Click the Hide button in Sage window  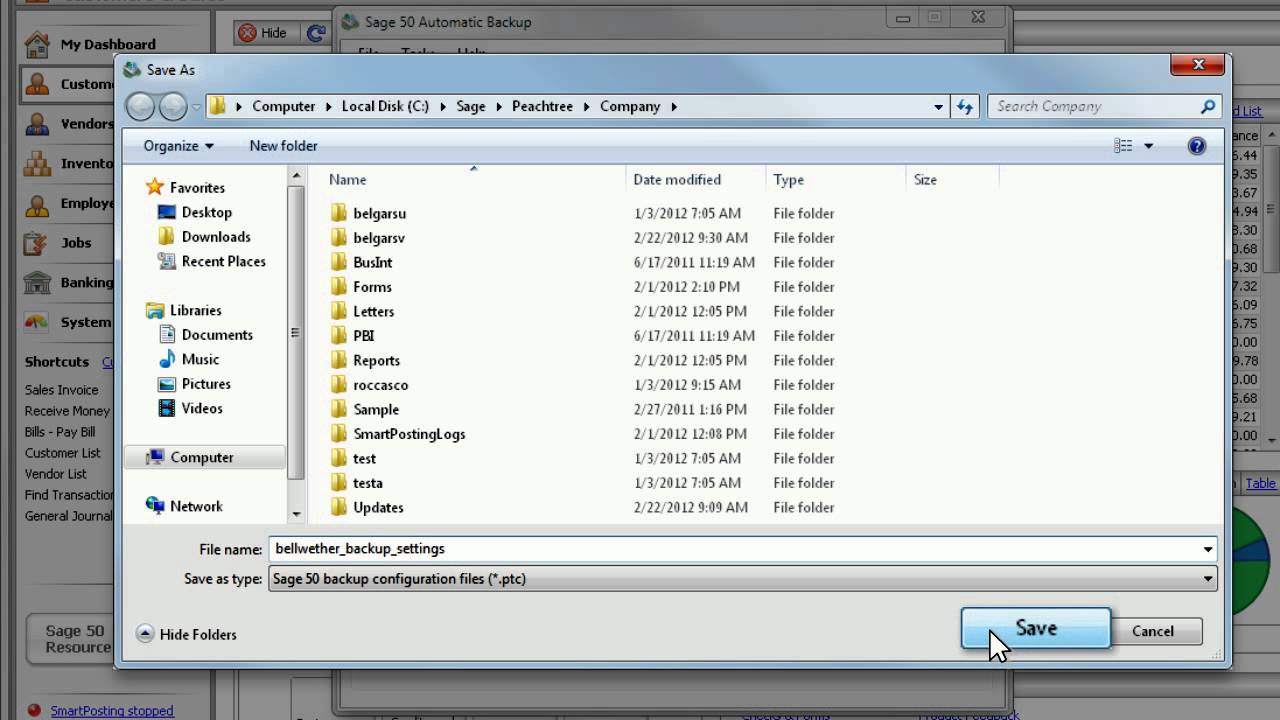(262, 33)
